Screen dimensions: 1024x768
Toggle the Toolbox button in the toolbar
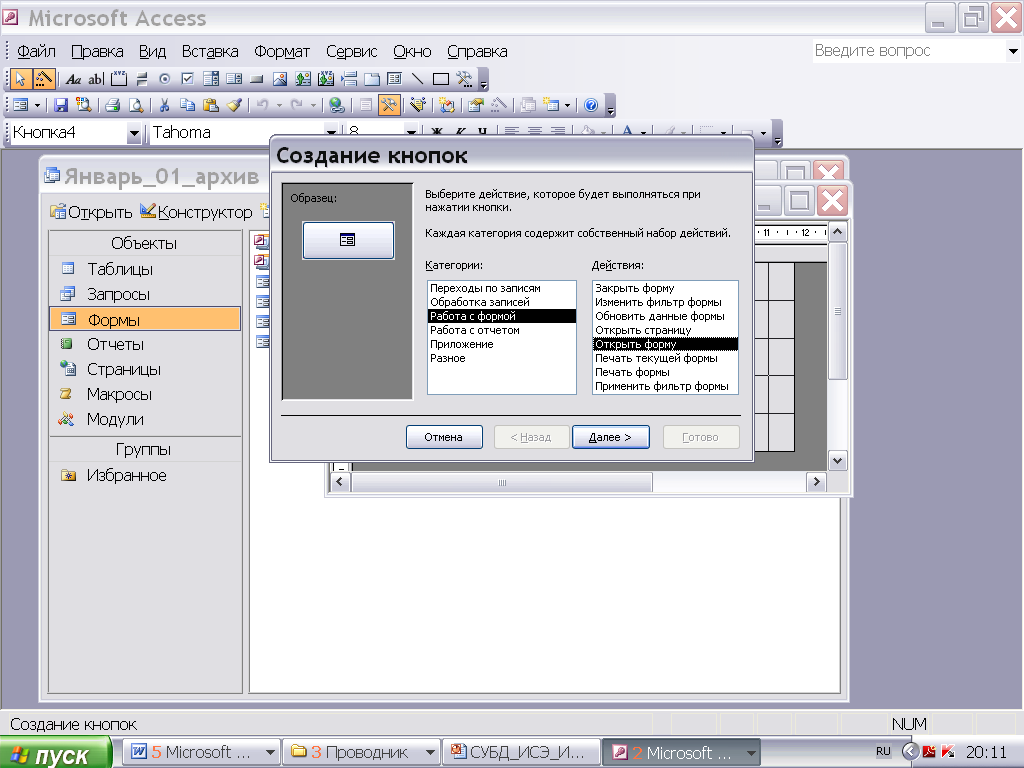pos(389,105)
